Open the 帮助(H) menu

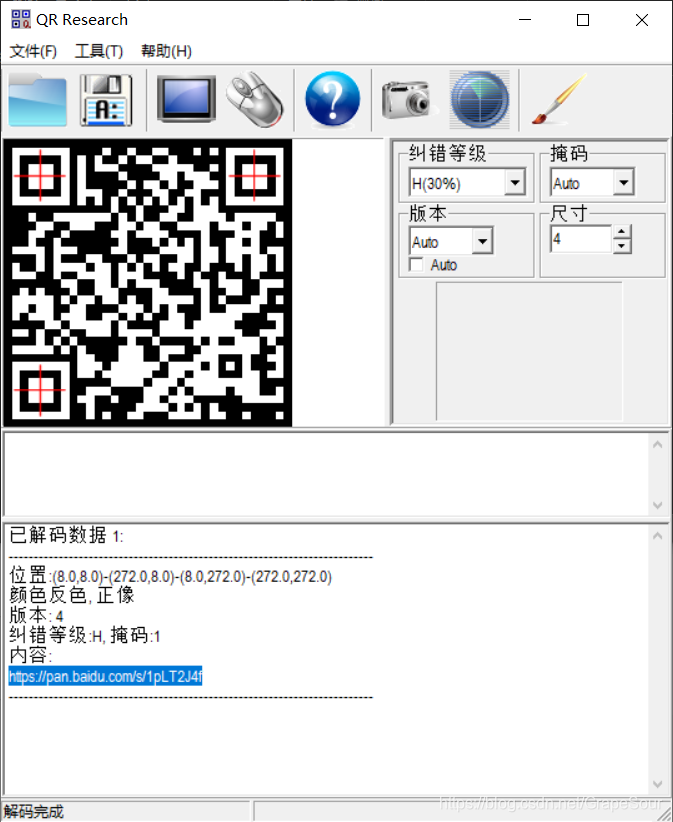point(166,51)
